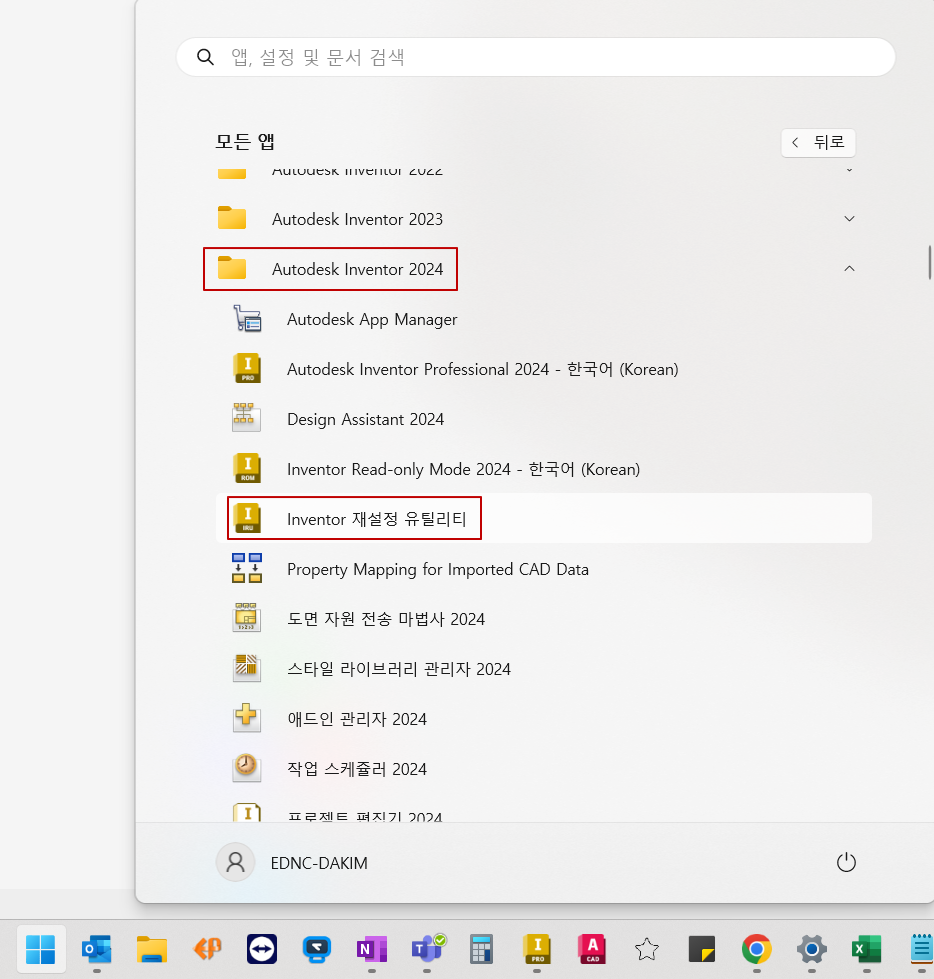Open the orange EP app on taskbar
Image resolution: width=934 pixels, height=979 pixels.
pos(207,949)
